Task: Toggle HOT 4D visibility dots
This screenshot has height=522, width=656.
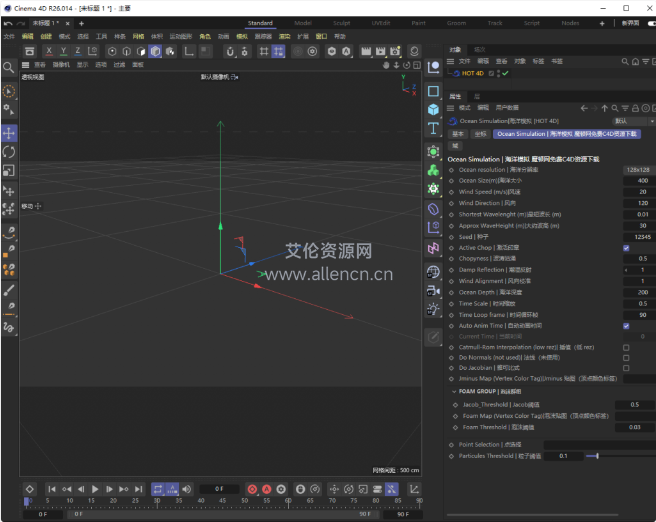Action: click(498, 73)
